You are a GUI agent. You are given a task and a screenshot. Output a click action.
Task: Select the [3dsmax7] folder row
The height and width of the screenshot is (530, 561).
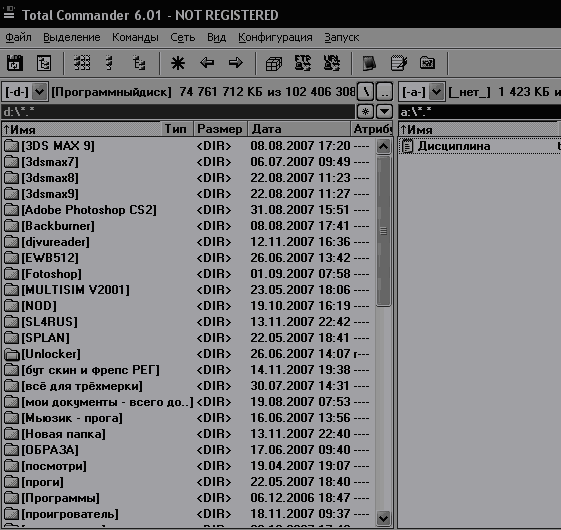pos(188,162)
